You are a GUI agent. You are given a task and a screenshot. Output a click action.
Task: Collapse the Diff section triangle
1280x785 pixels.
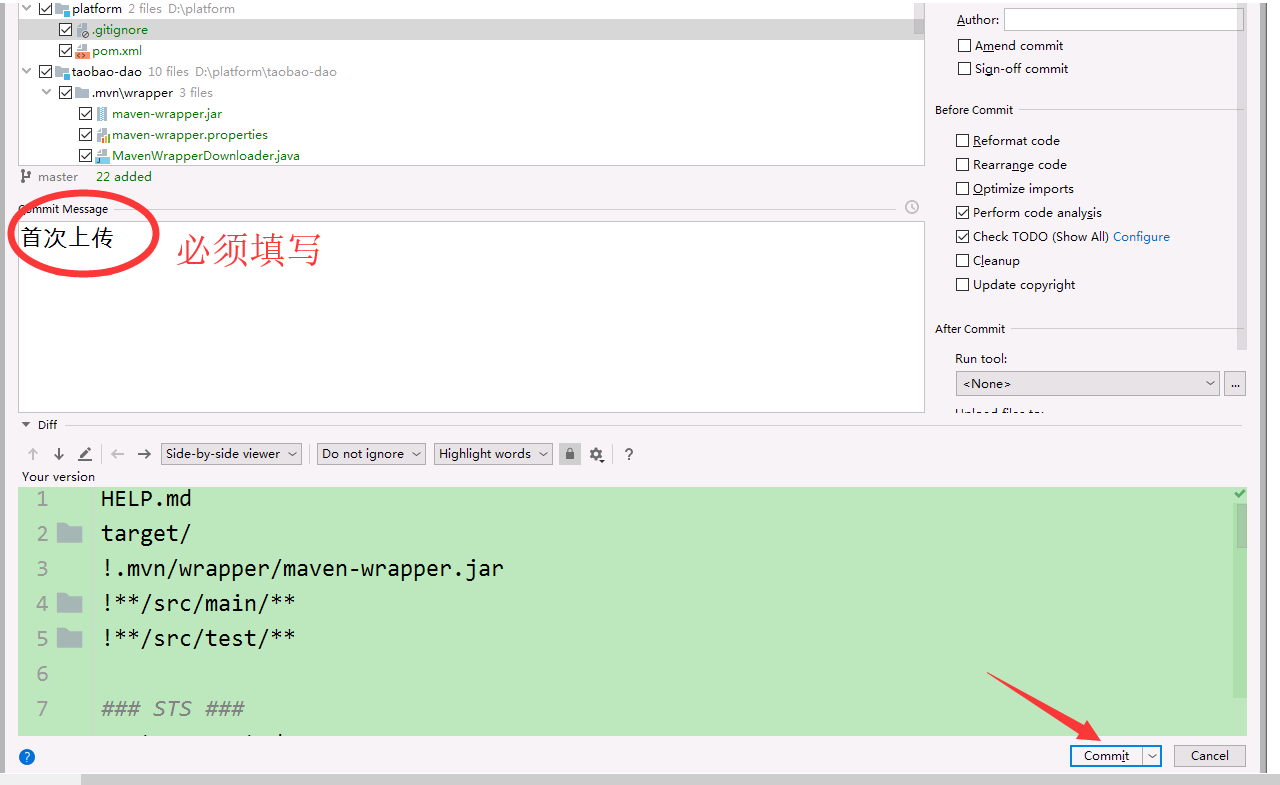tap(26, 425)
